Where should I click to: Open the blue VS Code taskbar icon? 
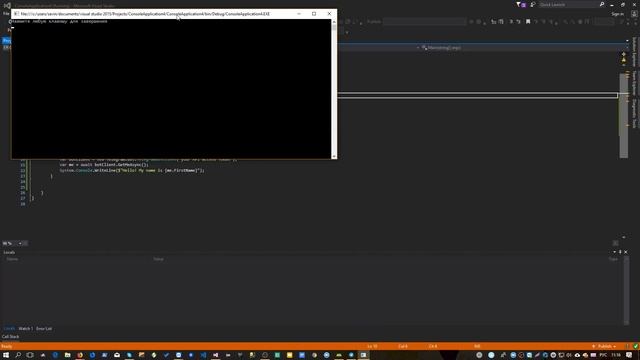click(203, 355)
